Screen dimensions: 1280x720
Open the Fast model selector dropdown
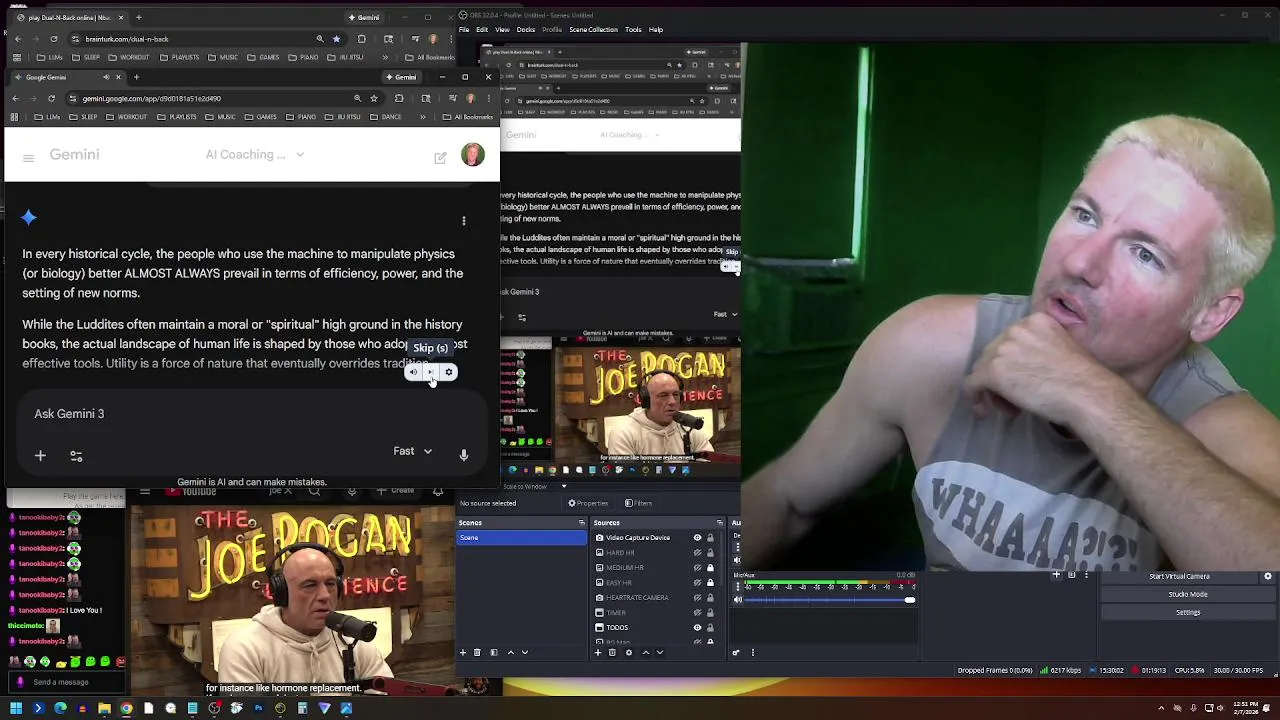point(412,451)
